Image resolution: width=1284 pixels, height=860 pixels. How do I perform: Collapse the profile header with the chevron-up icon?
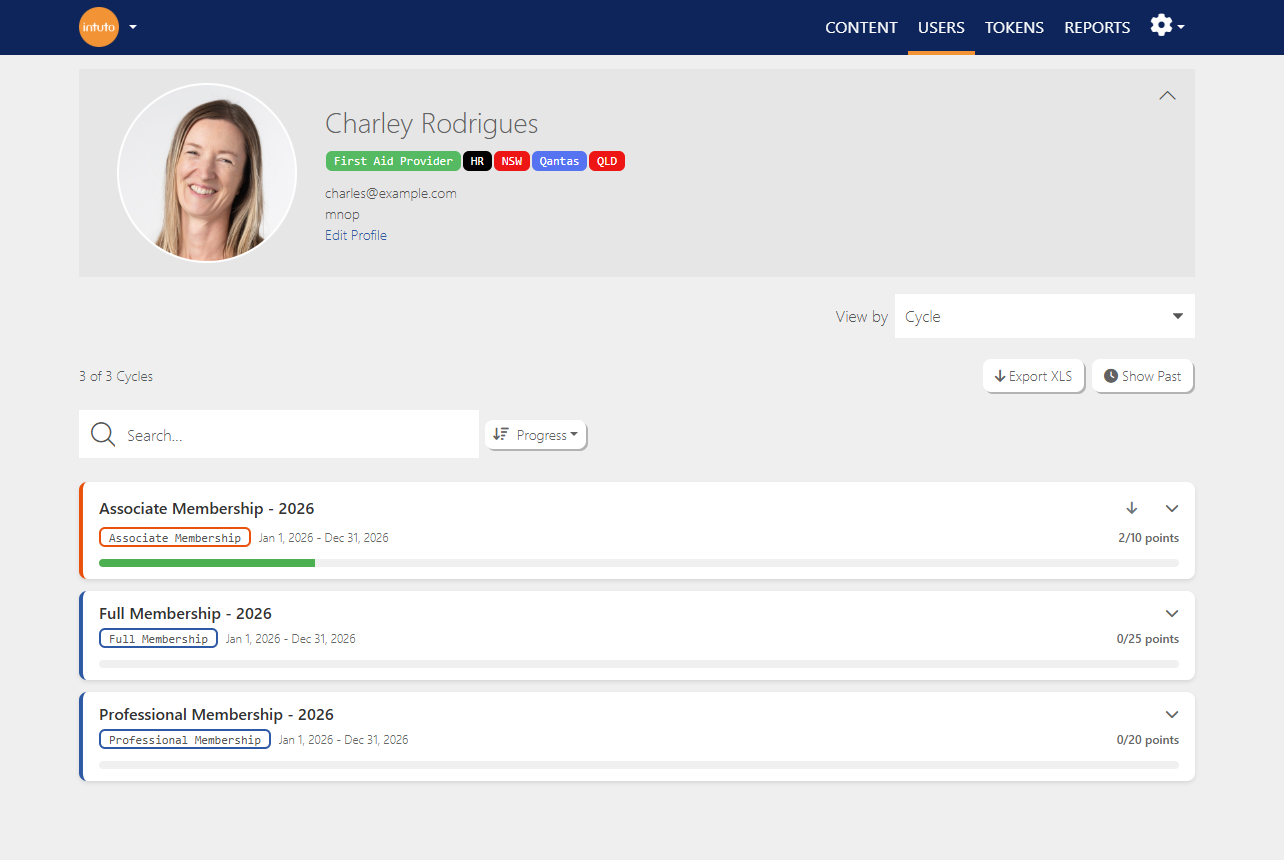point(1167,96)
